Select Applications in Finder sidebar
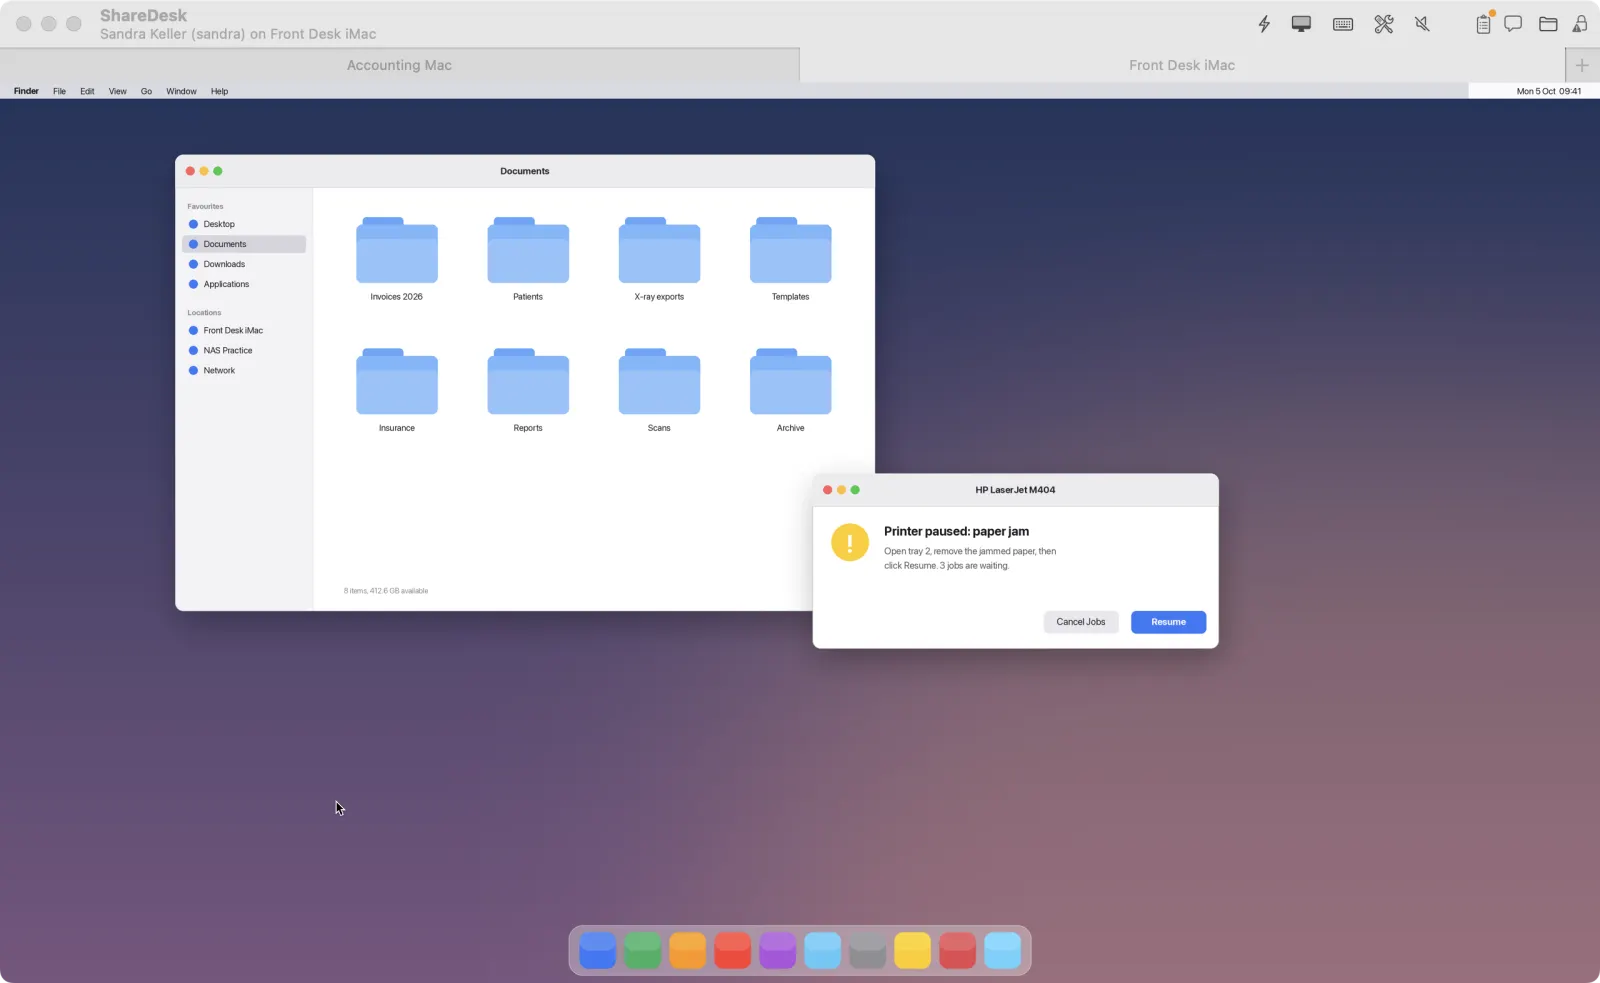The width and height of the screenshot is (1600, 983). [244, 284]
